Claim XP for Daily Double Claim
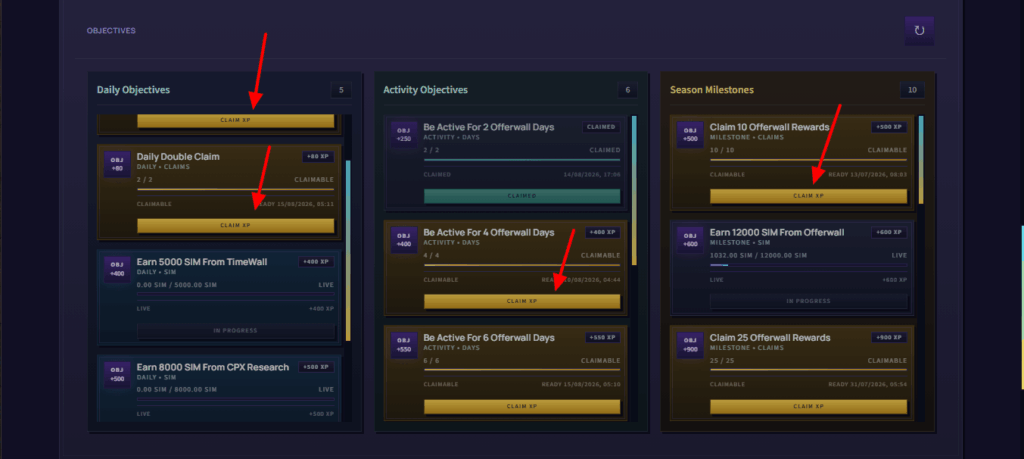1024x459 pixels. [x=236, y=225]
